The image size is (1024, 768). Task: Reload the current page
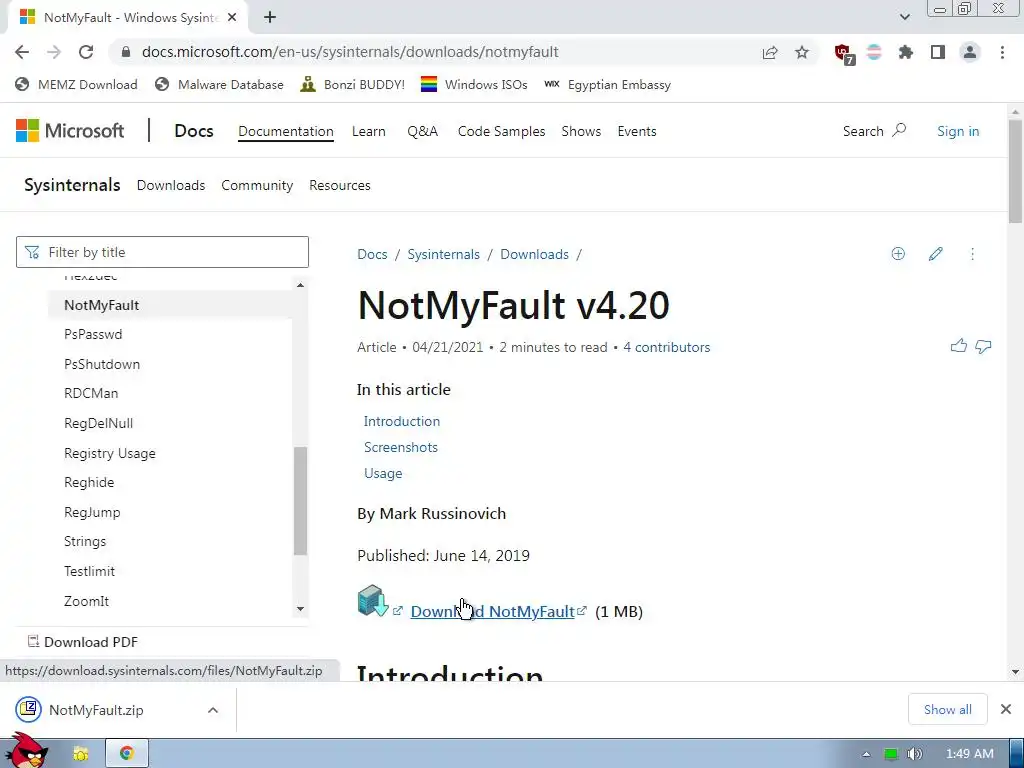coord(86,52)
